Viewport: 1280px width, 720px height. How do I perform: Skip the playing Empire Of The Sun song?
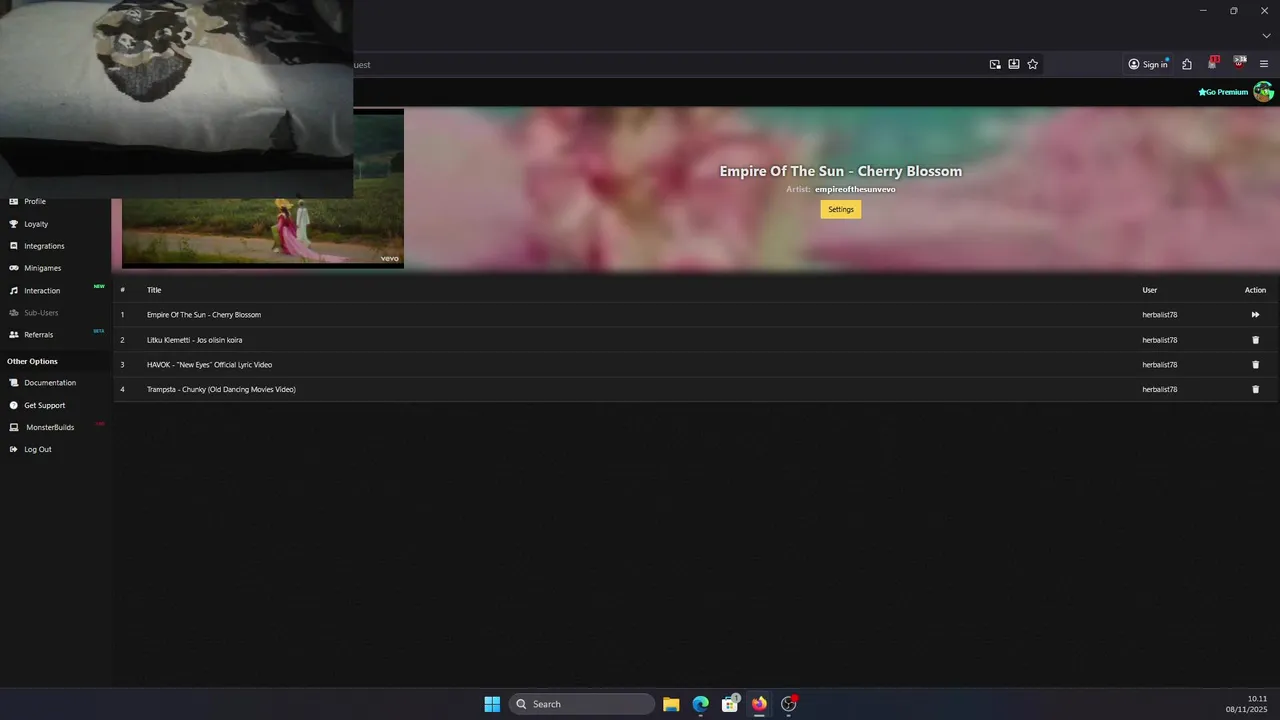(x=1255, y=315)
